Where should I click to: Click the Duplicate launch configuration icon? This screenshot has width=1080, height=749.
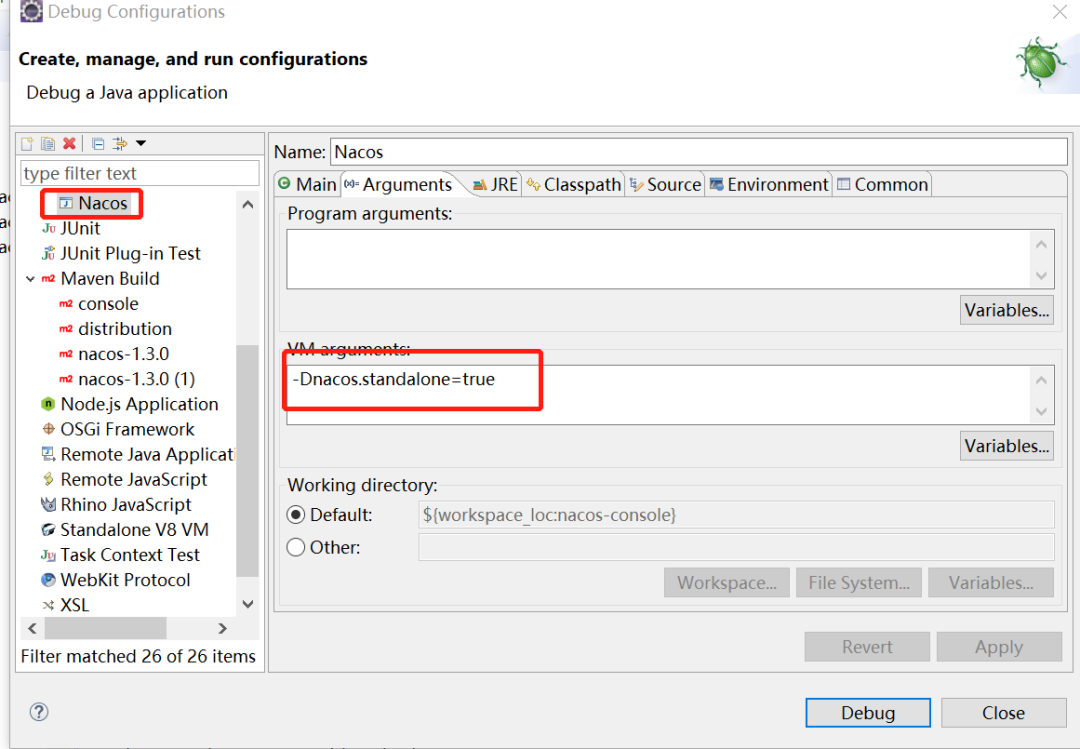tap(48, 144)
